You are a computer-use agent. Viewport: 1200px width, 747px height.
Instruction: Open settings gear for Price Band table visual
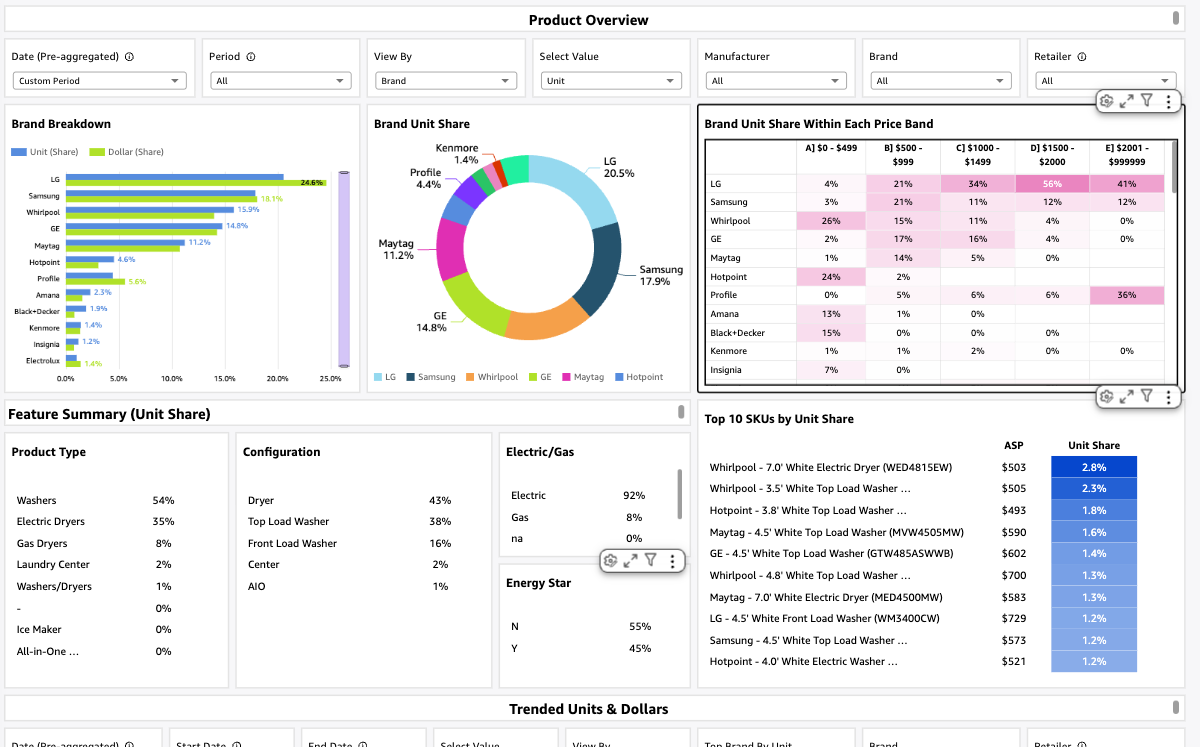[1106, 101]
